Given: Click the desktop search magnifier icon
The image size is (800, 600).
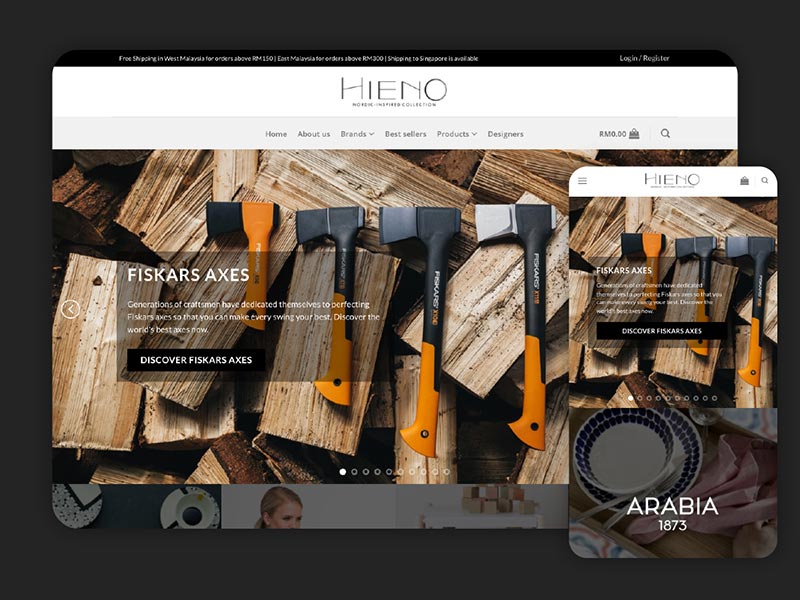Looking at the screenshot, I should tap(665, 133).
